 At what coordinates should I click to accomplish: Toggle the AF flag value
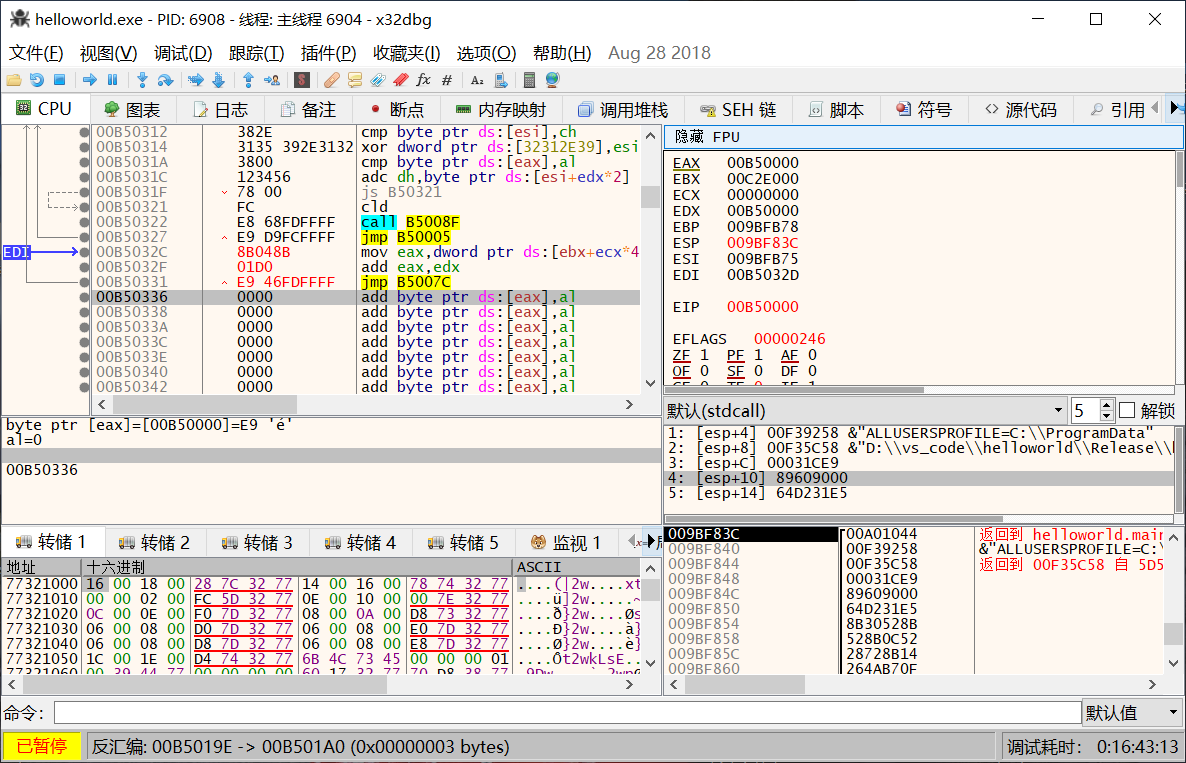pos(812,355)
